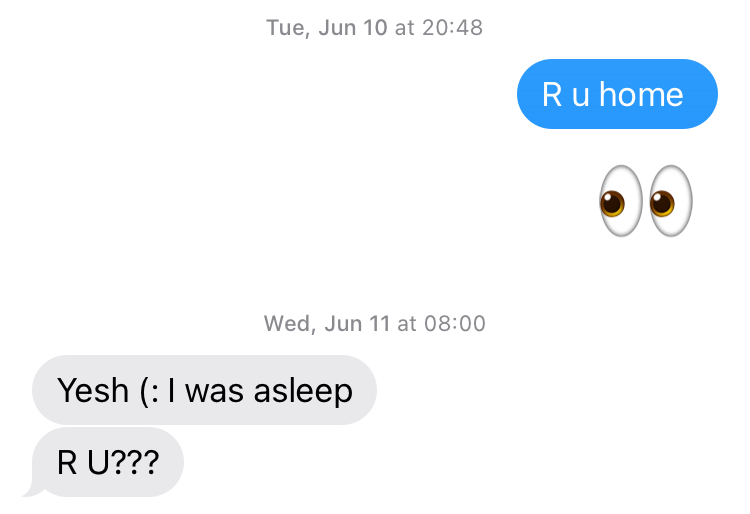Select the "Yesh (: I was asleep" bubble
The width and height of the screenshot is (750, 514).
click(x=204, y=390)
